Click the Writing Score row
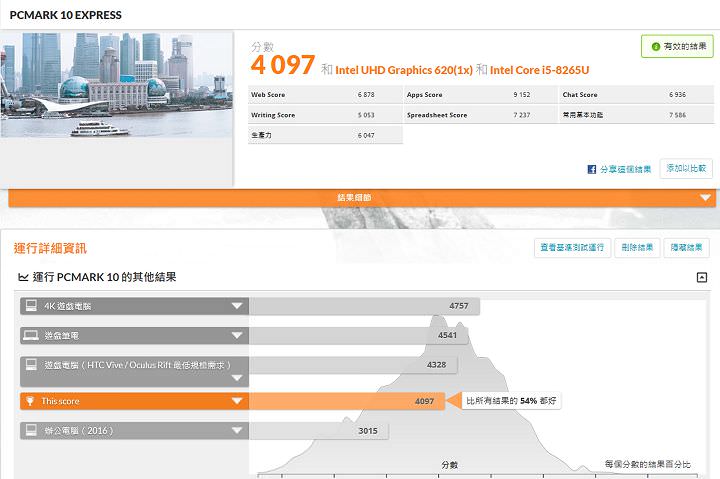 point(325,115)
